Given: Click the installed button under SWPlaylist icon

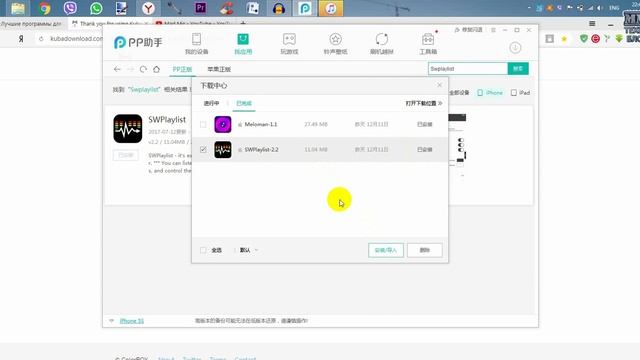Looking at the screenshot, I should [x=126, y=155].
